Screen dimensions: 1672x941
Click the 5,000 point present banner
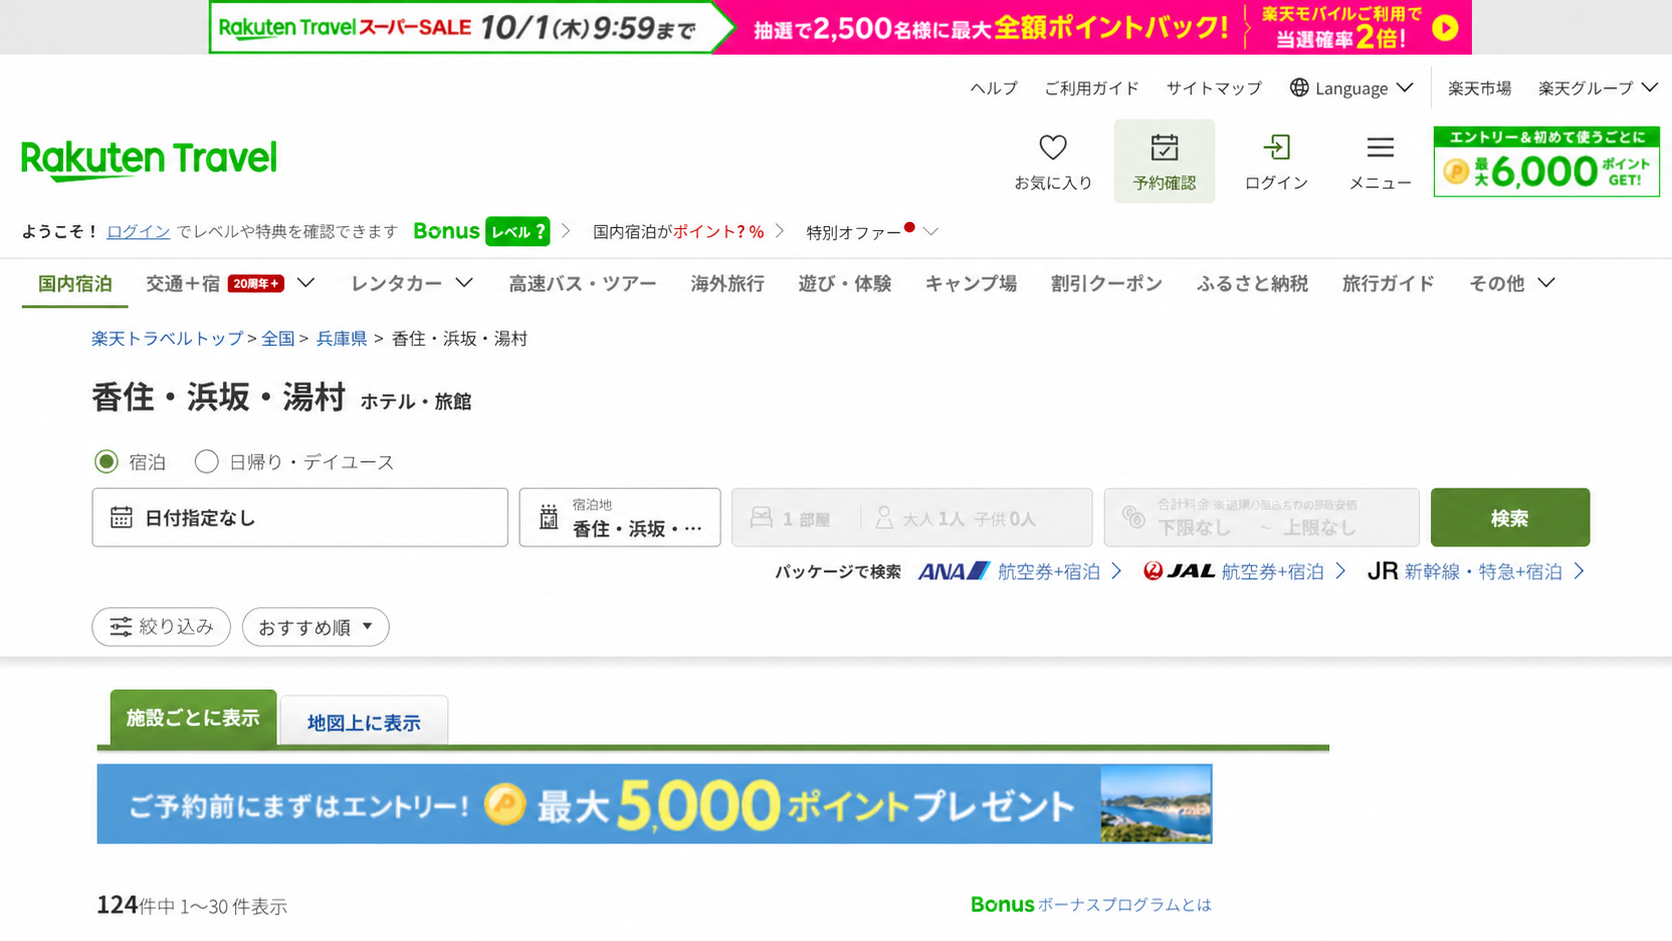click(x=654, y=804)
